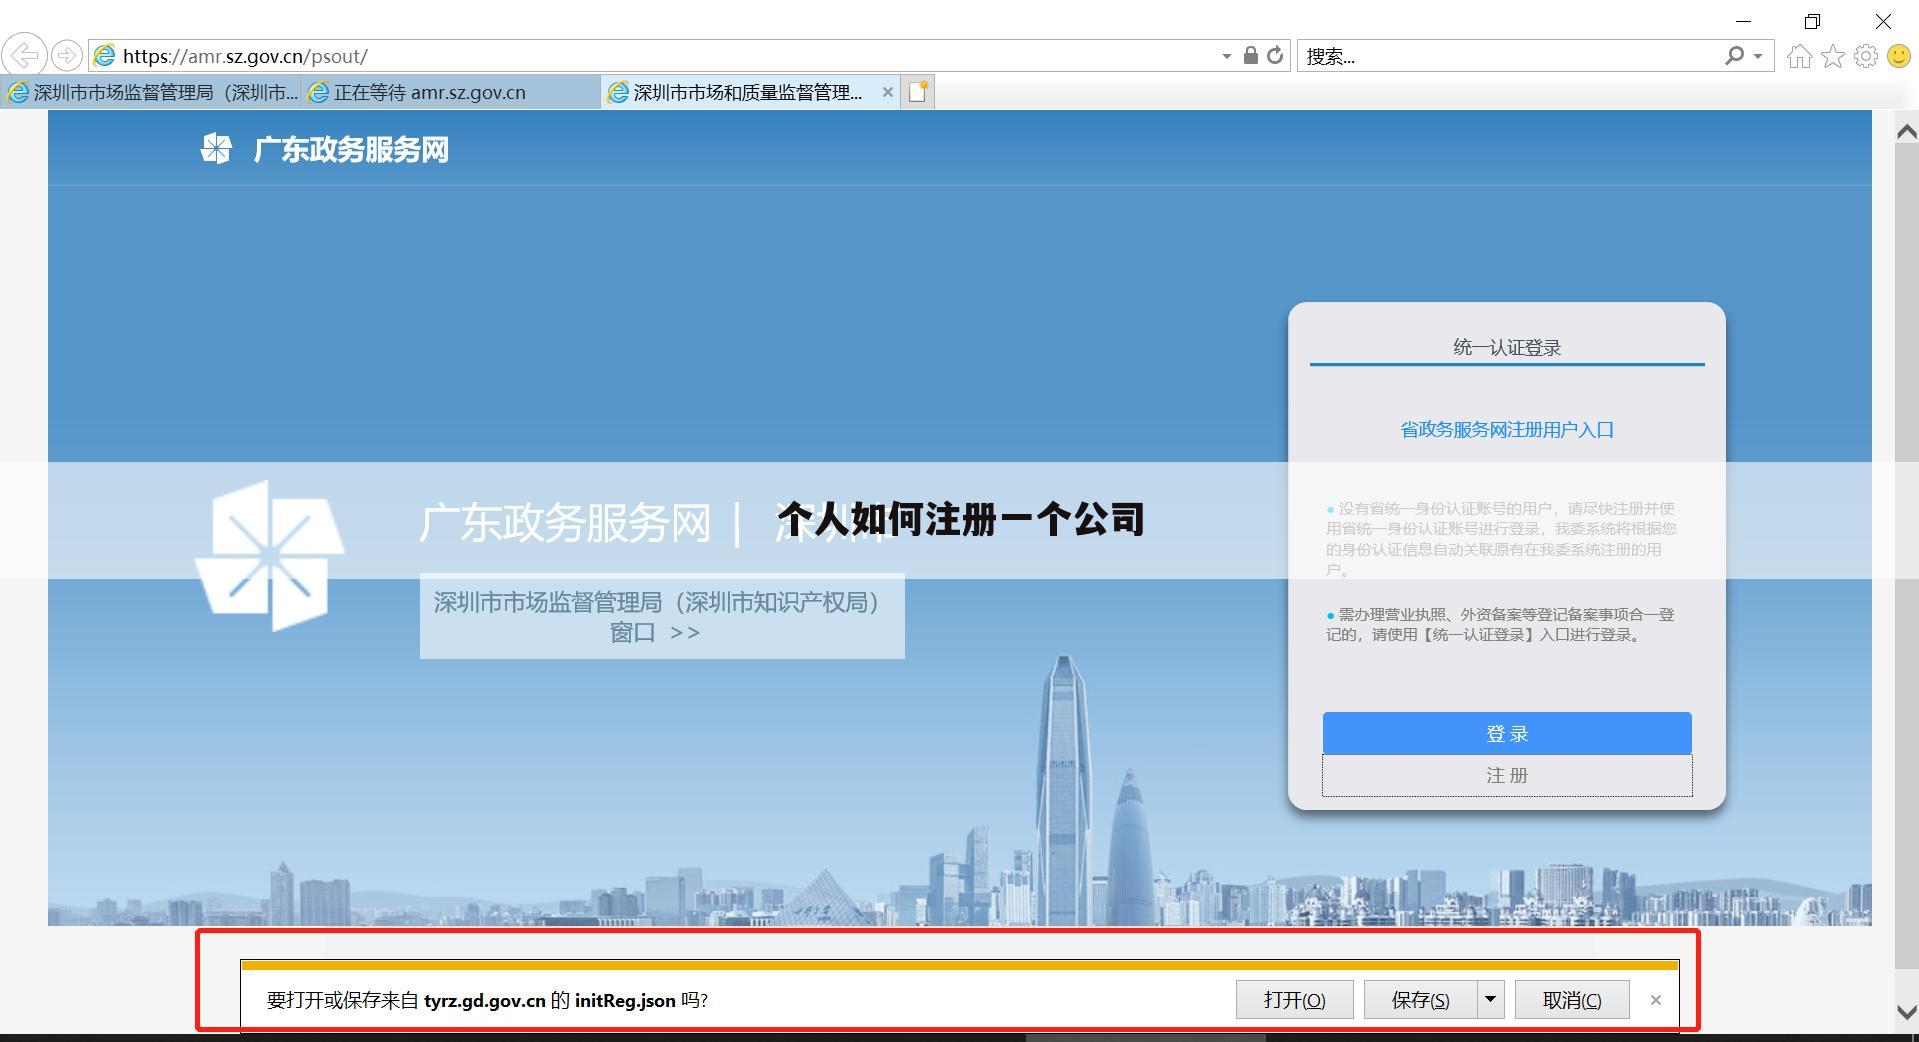The height and width of the screenshot is (1042, 1919).
Task: Open the browser settings gear
Action: [x=1866, y=56]
